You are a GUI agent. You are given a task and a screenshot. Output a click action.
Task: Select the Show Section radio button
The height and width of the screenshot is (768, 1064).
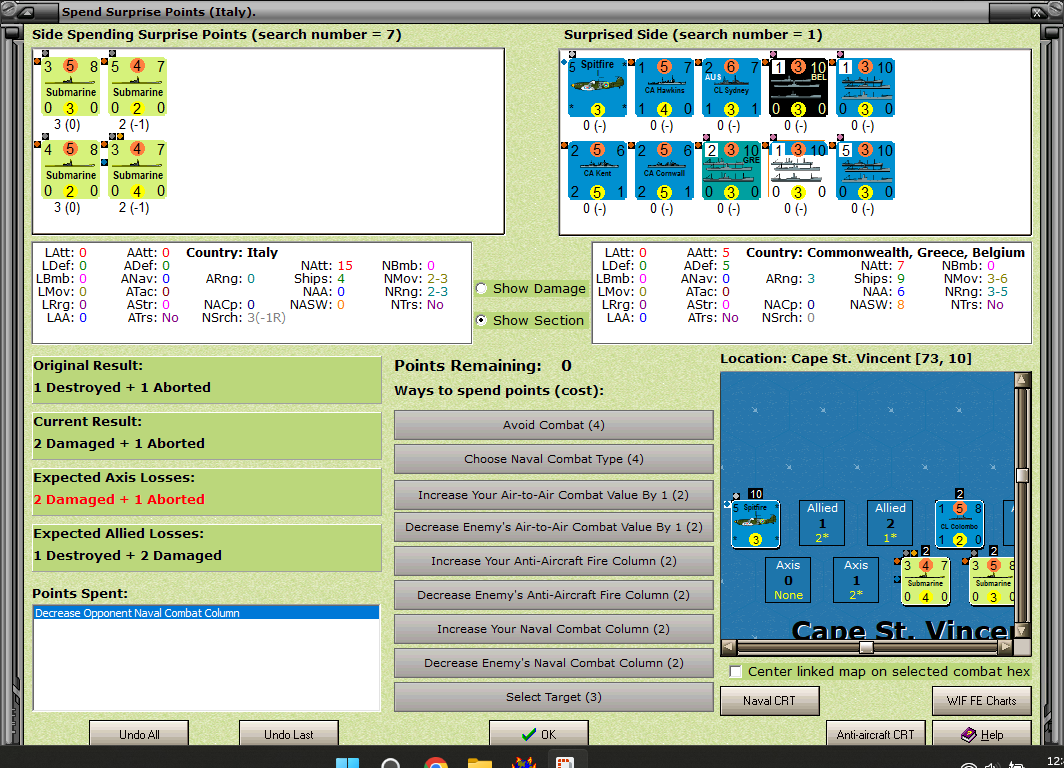[481, 320]
